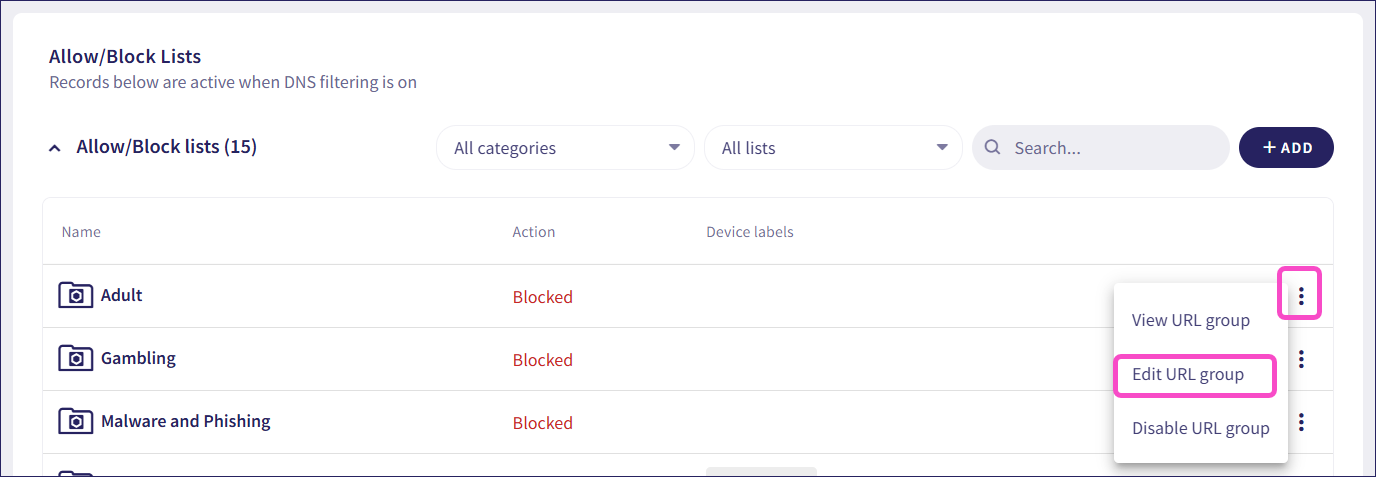Viewport: 1376px width, 477px height.
Task: Open Malware and Phishing kebab menu
Action: coord(1300,422)
